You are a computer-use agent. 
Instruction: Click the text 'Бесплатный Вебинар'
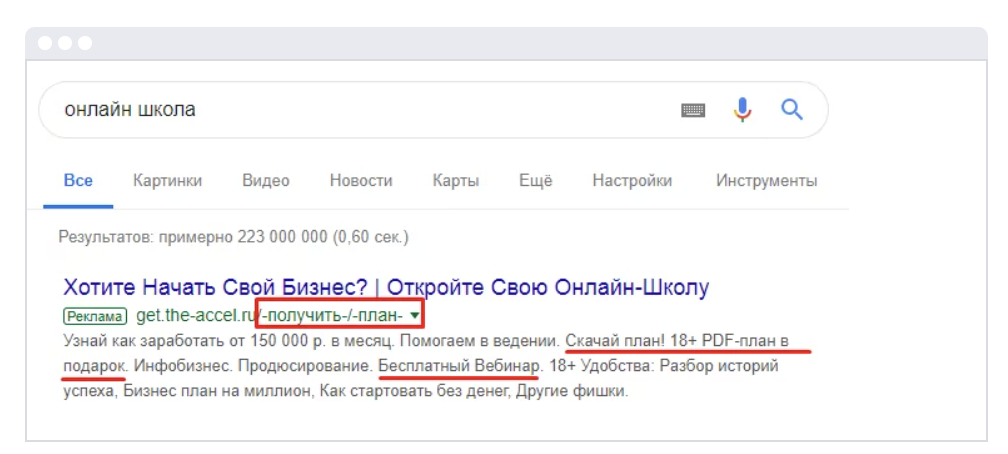(x=460, y=367)
